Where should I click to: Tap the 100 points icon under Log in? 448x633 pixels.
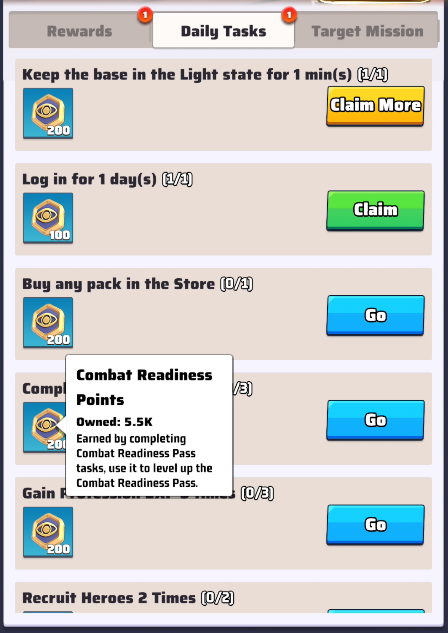point(48,218)
